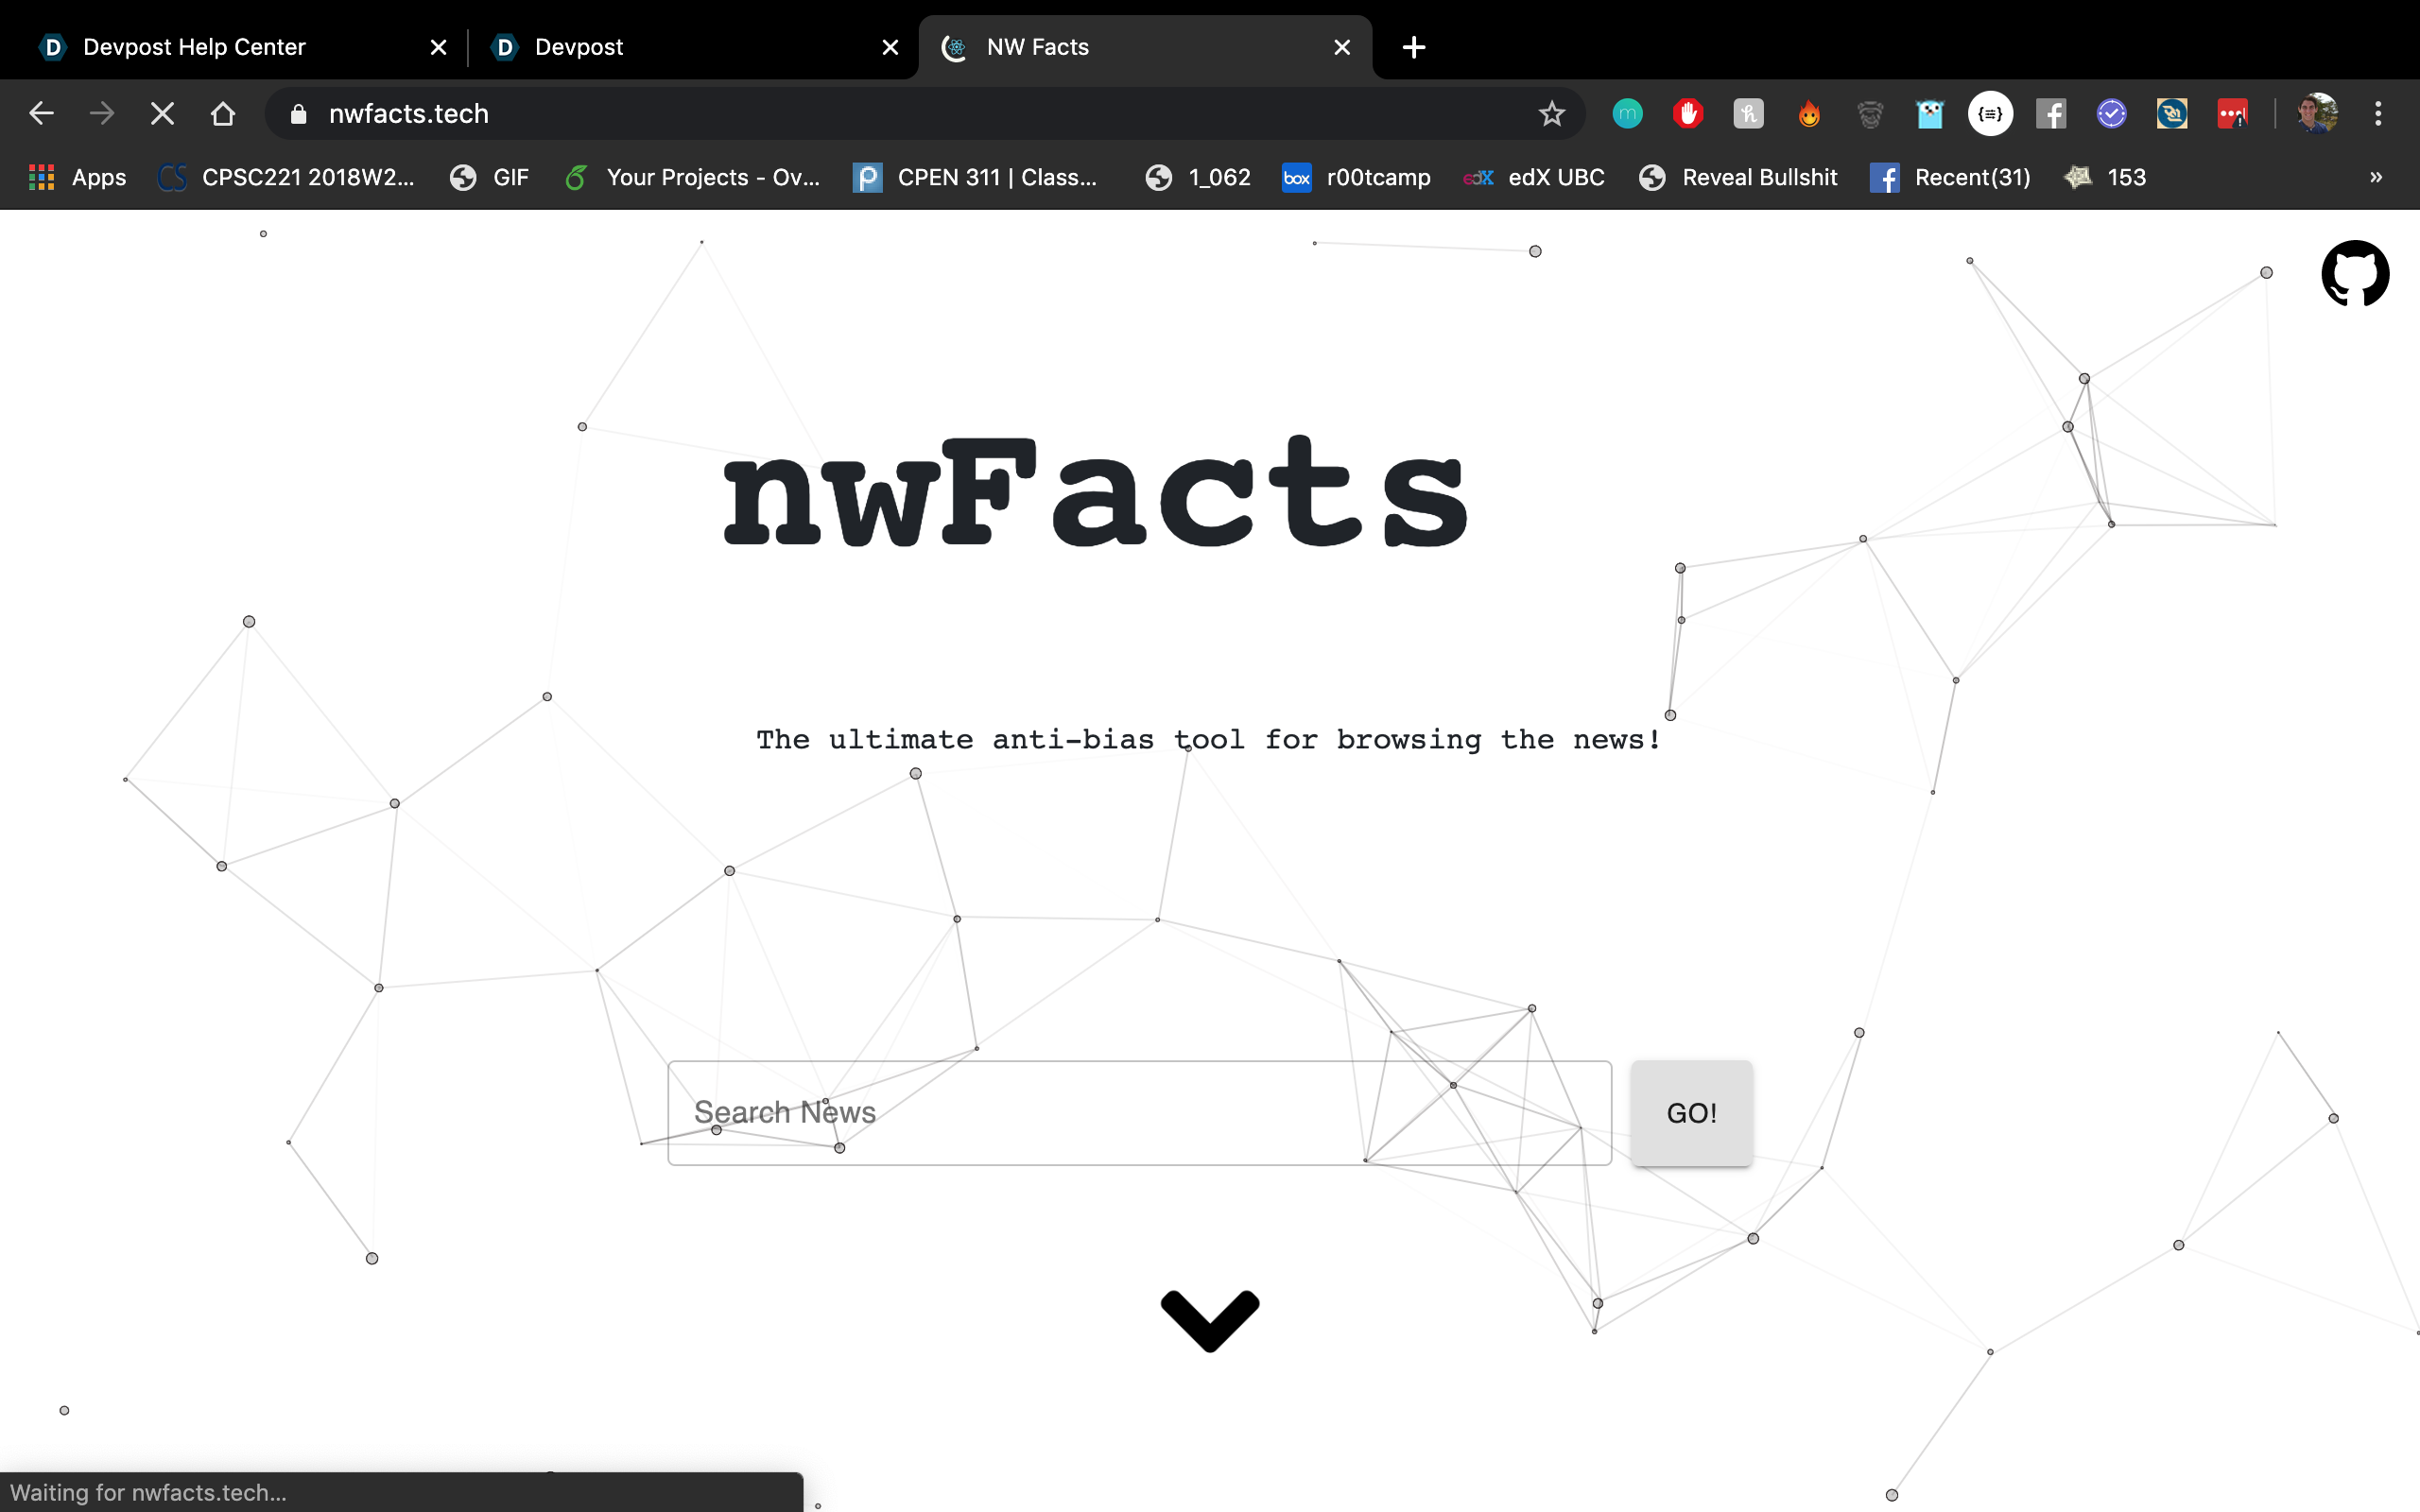Go to browser home page
2420x1512 pixels.
pyautogui.click(x=223, y=114)
